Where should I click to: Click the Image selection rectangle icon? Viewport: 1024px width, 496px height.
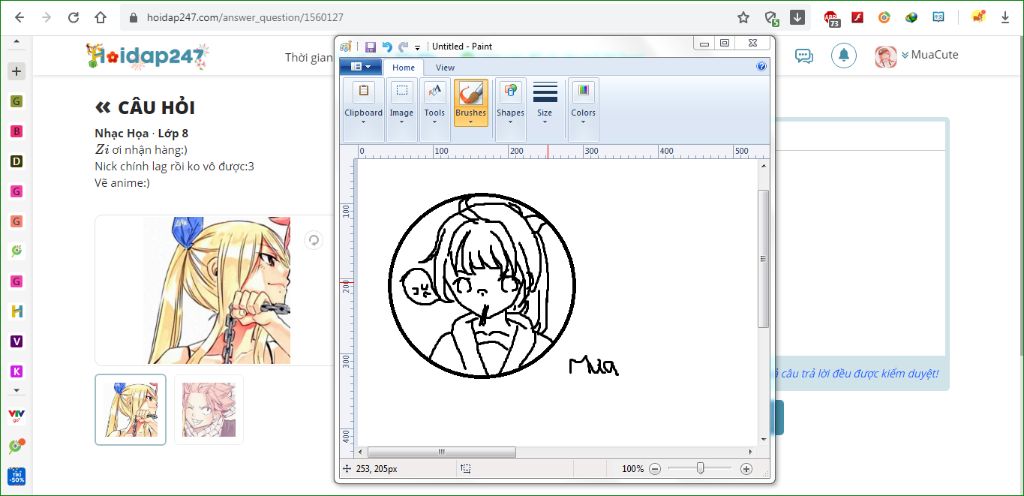[402, 91]
